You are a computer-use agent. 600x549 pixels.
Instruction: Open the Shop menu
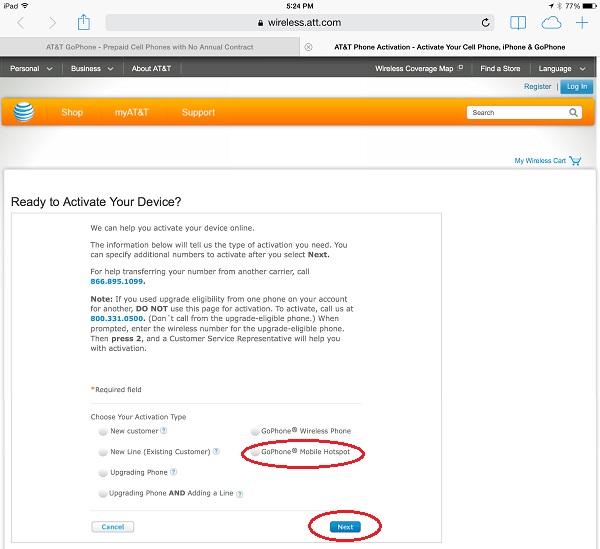click(x=72, y=112)
